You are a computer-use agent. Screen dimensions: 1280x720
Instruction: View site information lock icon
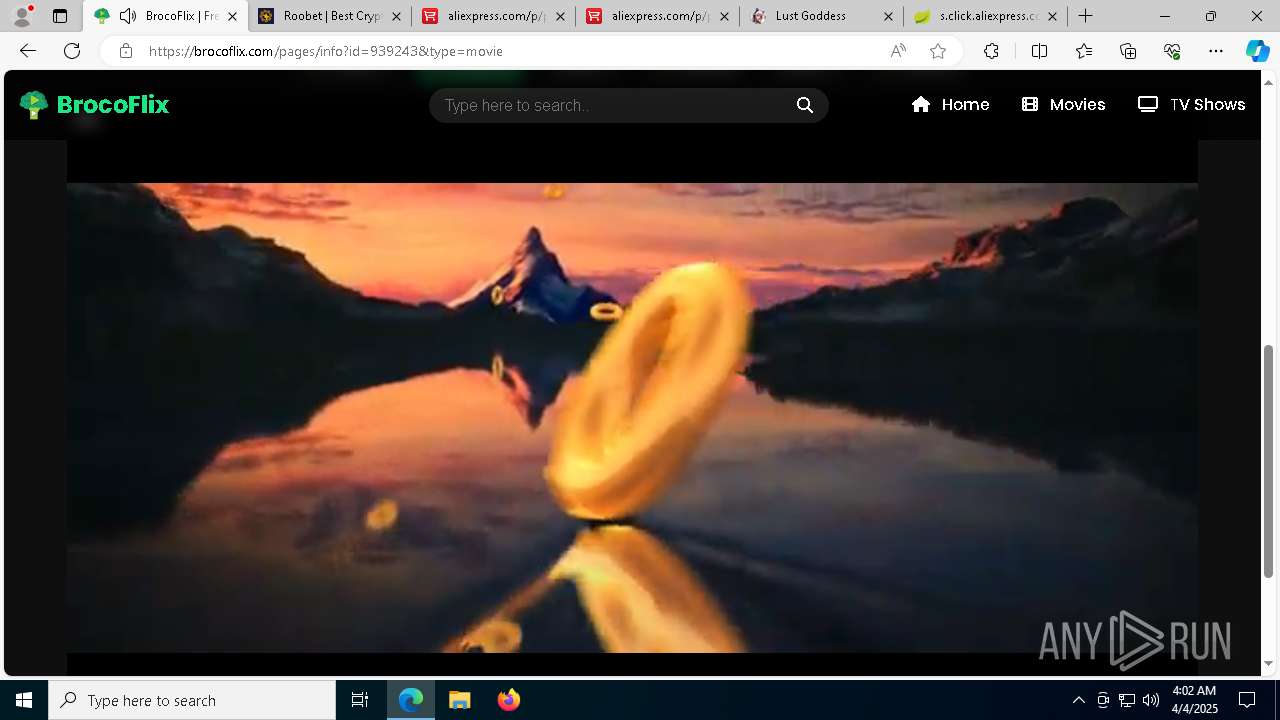[x=126, y=51]
